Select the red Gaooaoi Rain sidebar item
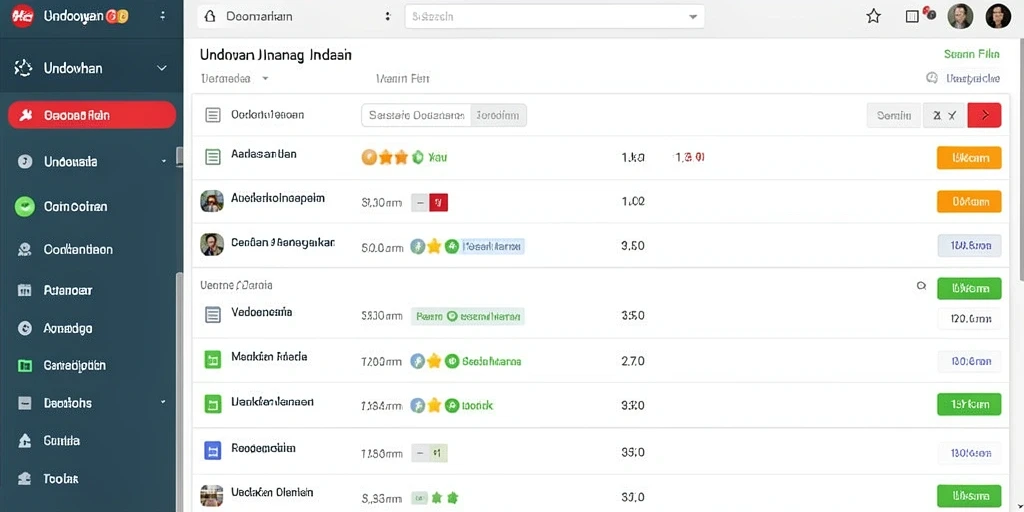1024x512 pixels. [x=91, y=116]
